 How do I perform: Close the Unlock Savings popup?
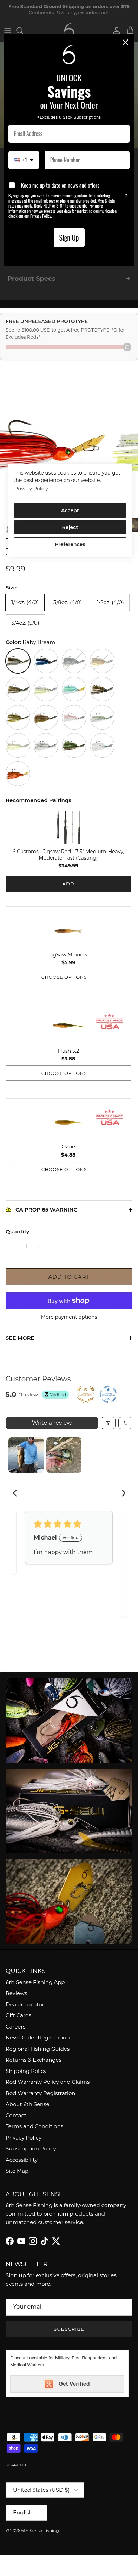125,43
